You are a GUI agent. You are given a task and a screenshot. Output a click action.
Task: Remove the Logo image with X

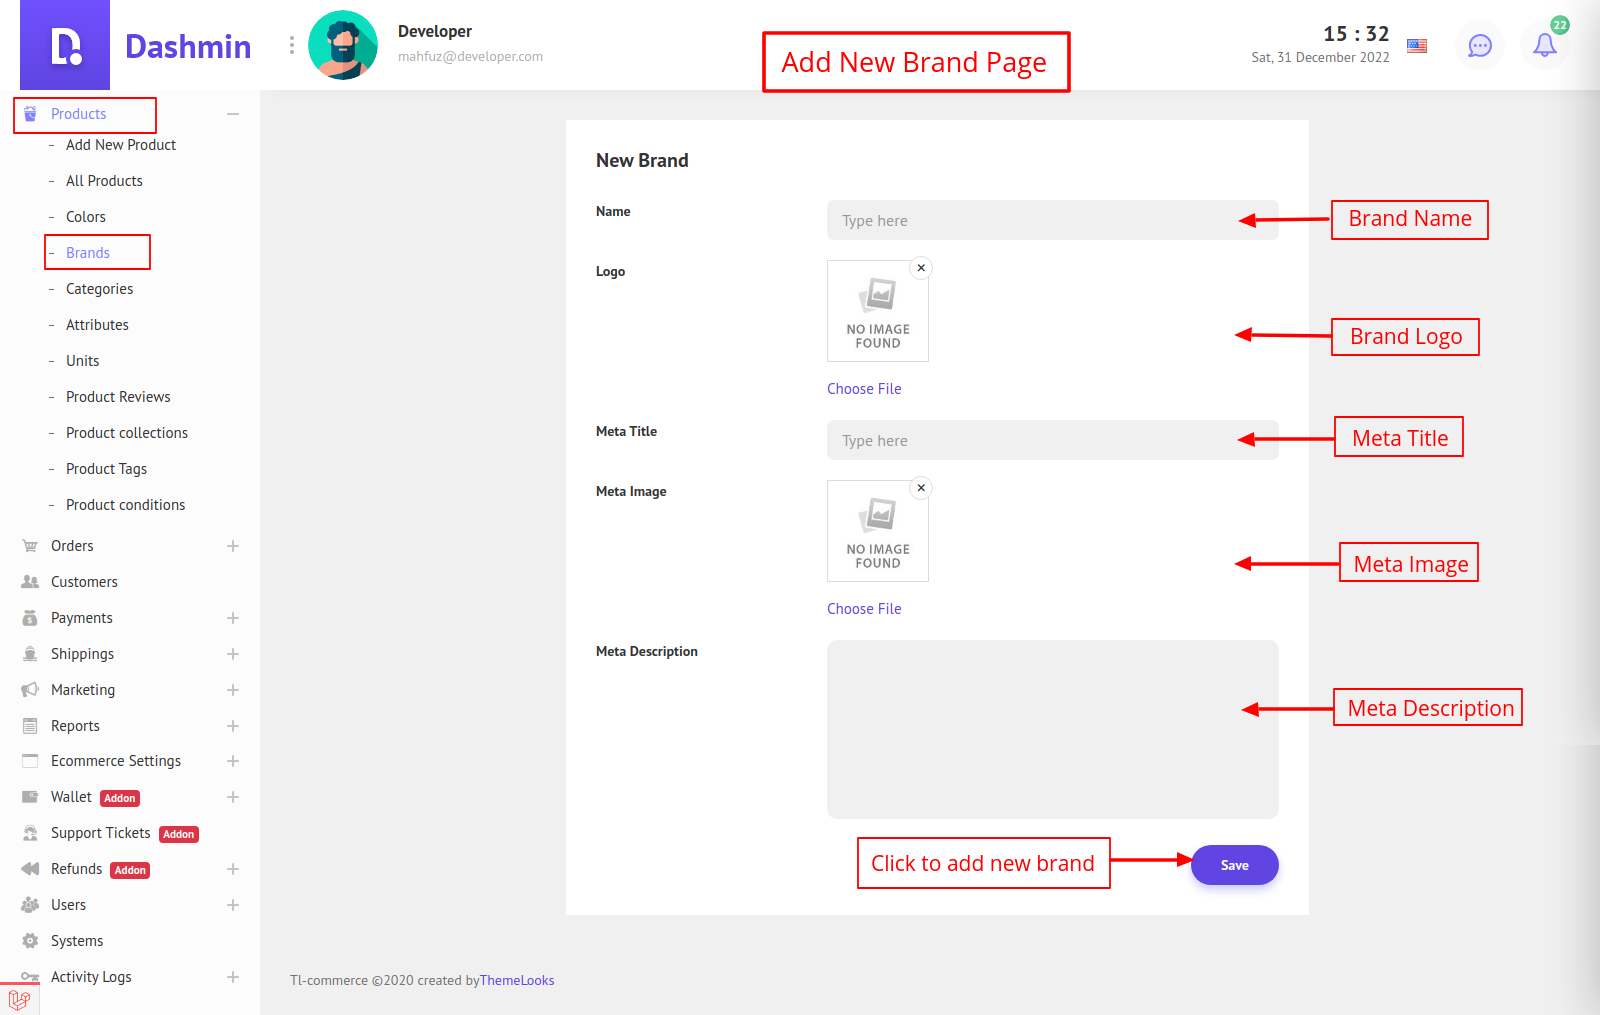tap(921, 268)
